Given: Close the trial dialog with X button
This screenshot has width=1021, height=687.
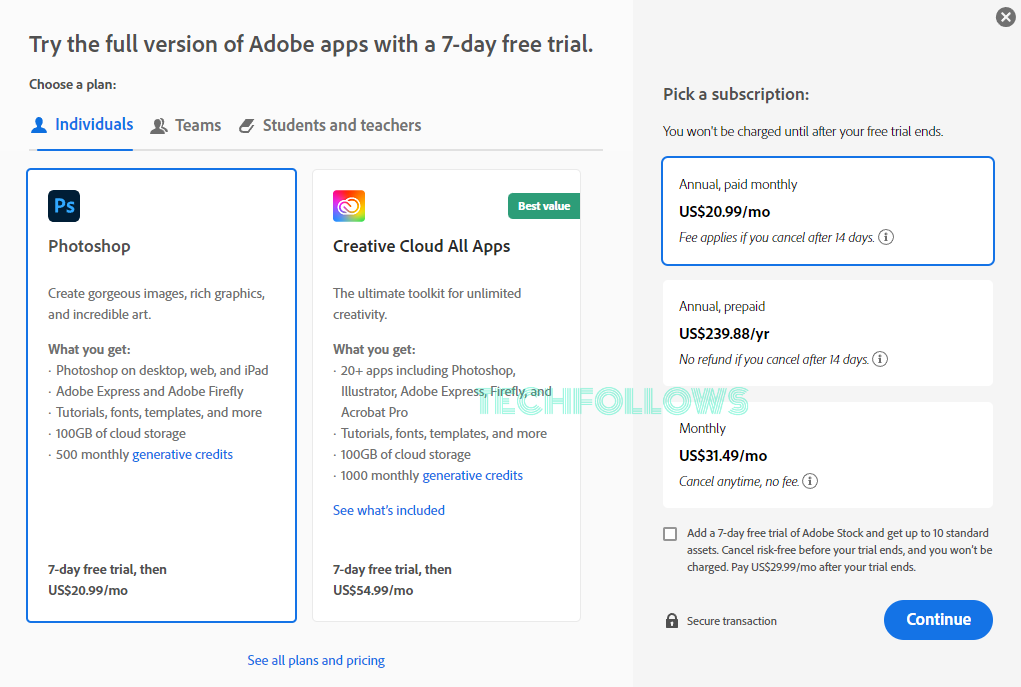Looking at the screenshot, I should pos(1005,17).
